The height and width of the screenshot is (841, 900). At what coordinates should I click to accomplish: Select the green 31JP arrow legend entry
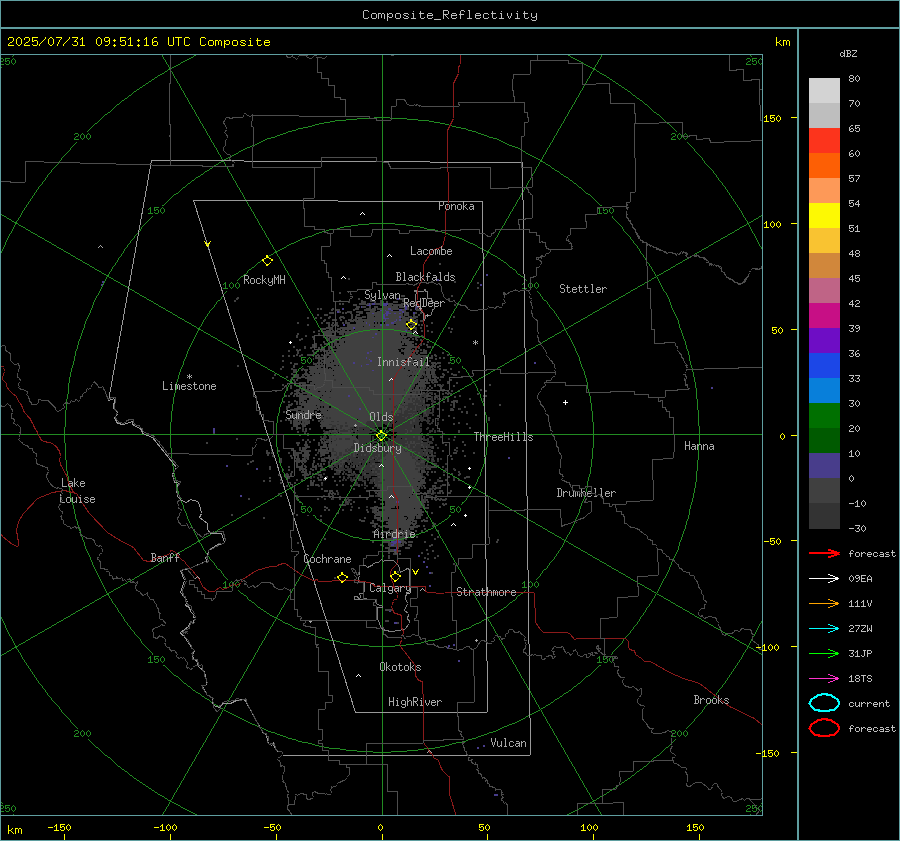824,653
